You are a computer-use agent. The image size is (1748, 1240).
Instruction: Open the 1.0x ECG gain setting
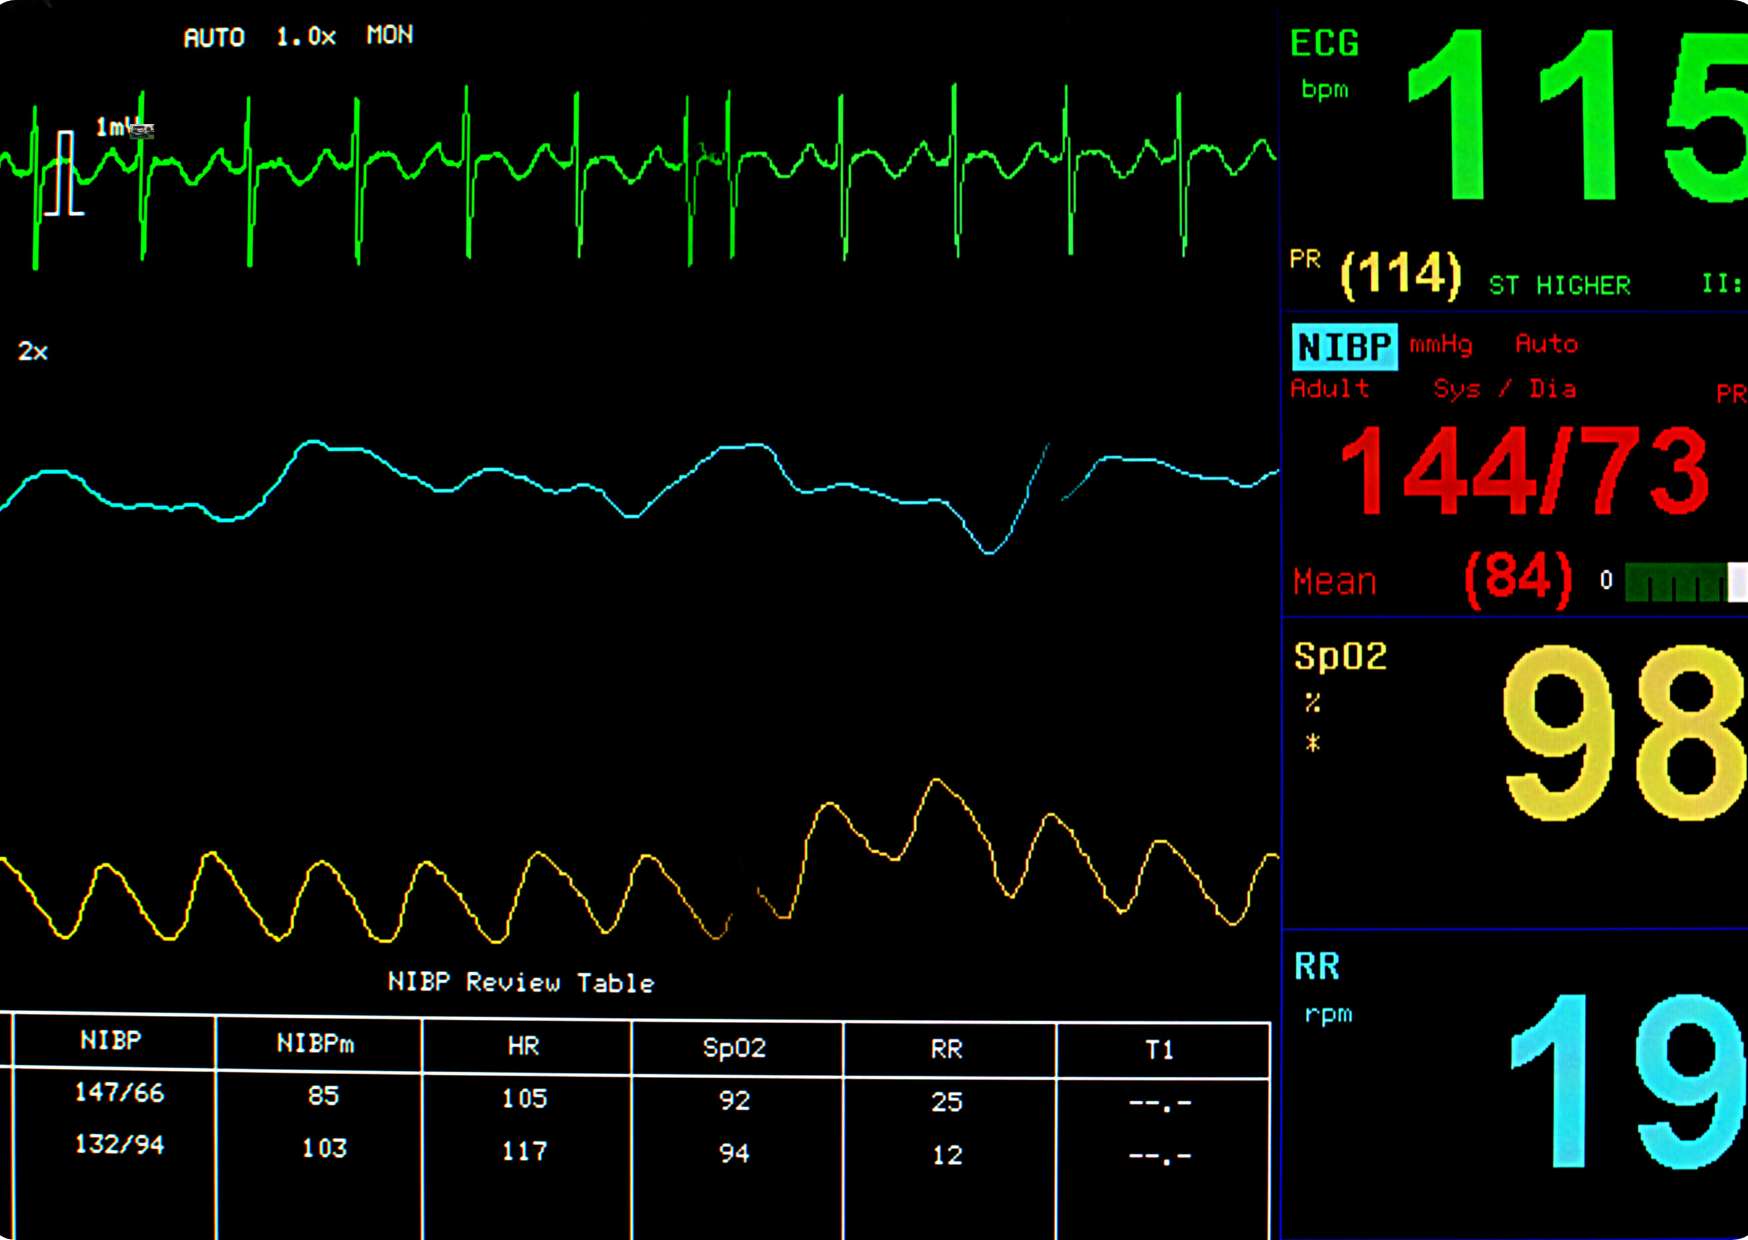tap(306, 37)
